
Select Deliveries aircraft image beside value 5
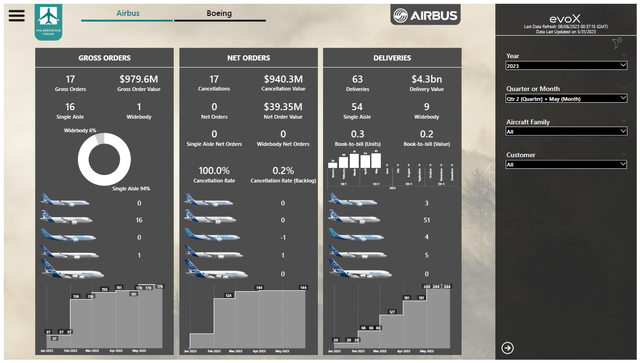point(358,252)
